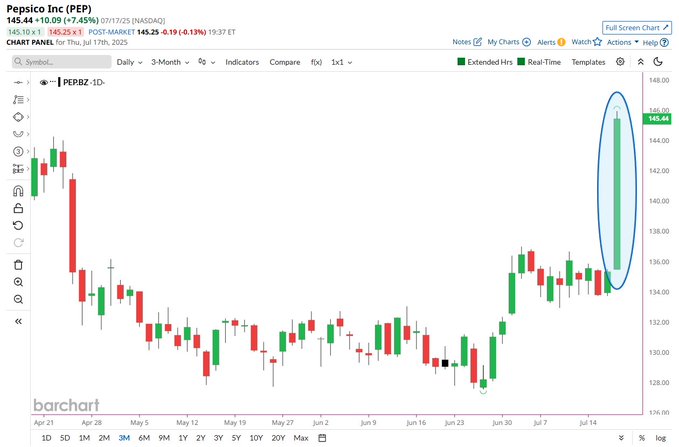This screenshot has width=679, height=447.
Task: Zoom in on the chart
Action: [x=18, y=282]
